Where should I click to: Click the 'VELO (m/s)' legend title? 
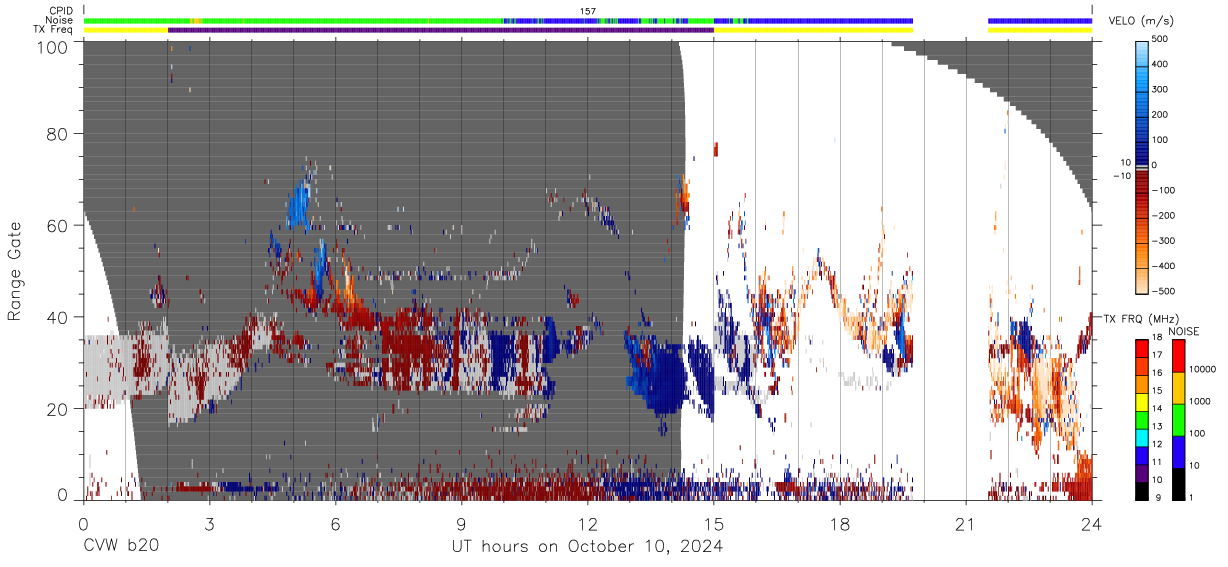click(1141, 21)
